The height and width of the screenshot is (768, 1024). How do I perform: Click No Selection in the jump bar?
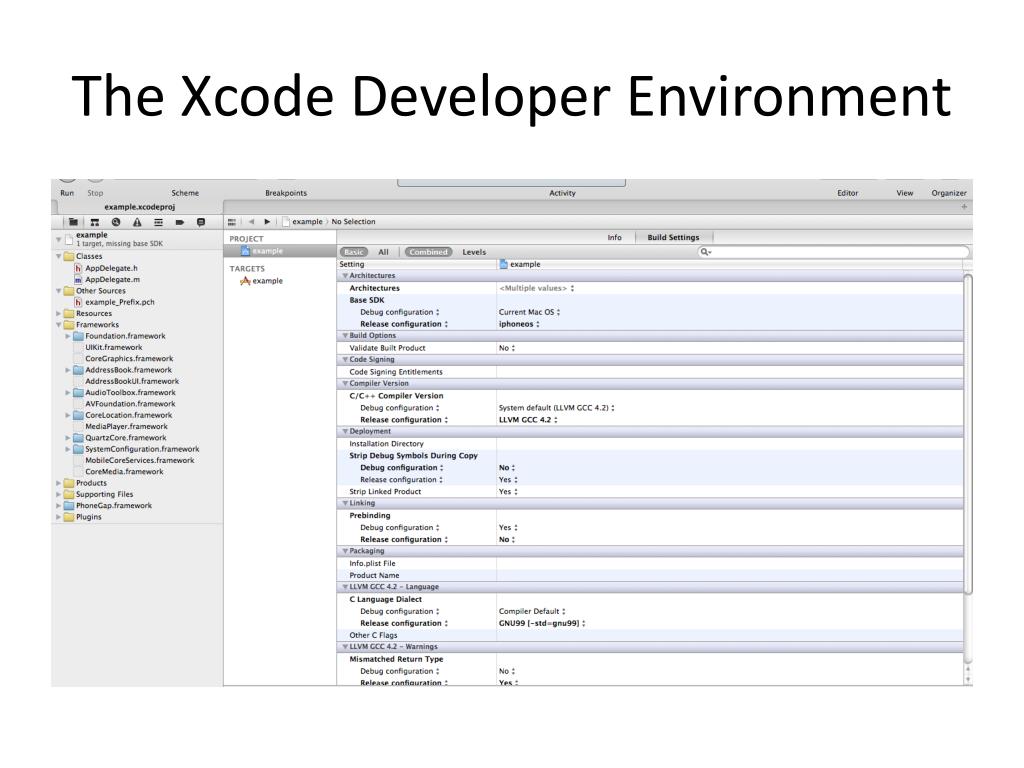[353, 222]
